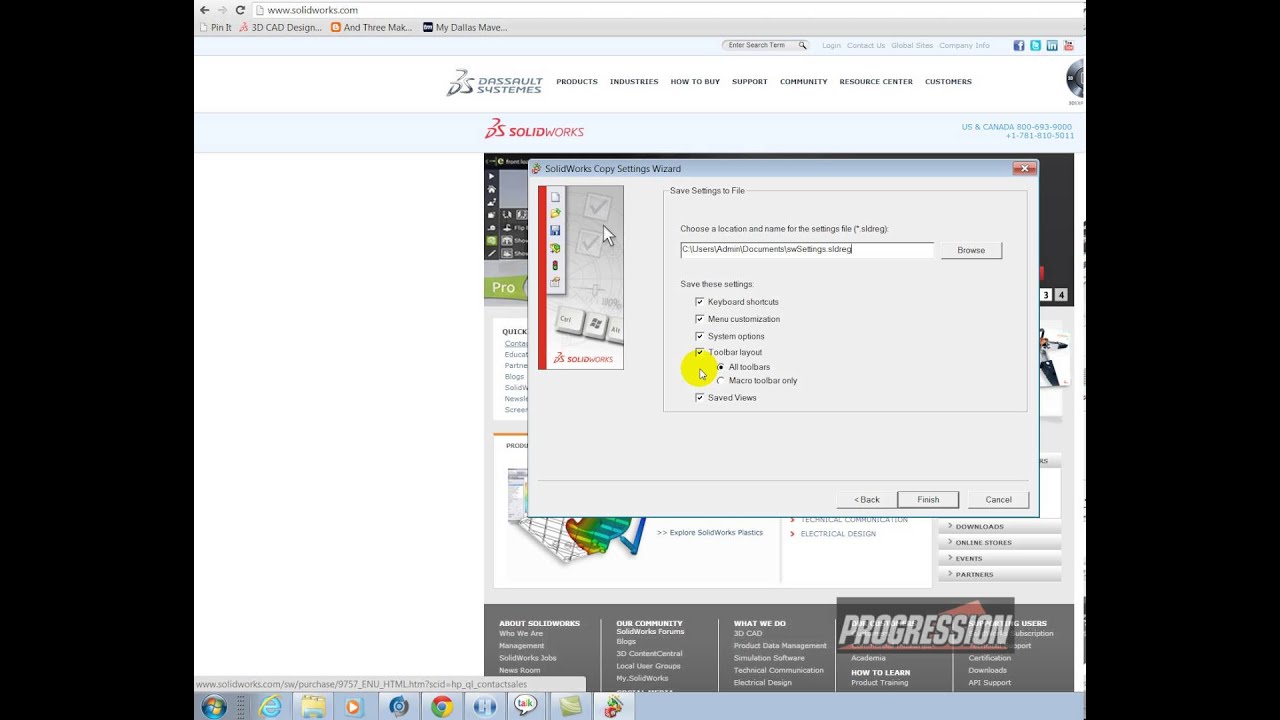This screenshot has width=1280, height=720.
Task: Open the Customers menu
Action: pos(948,82)
